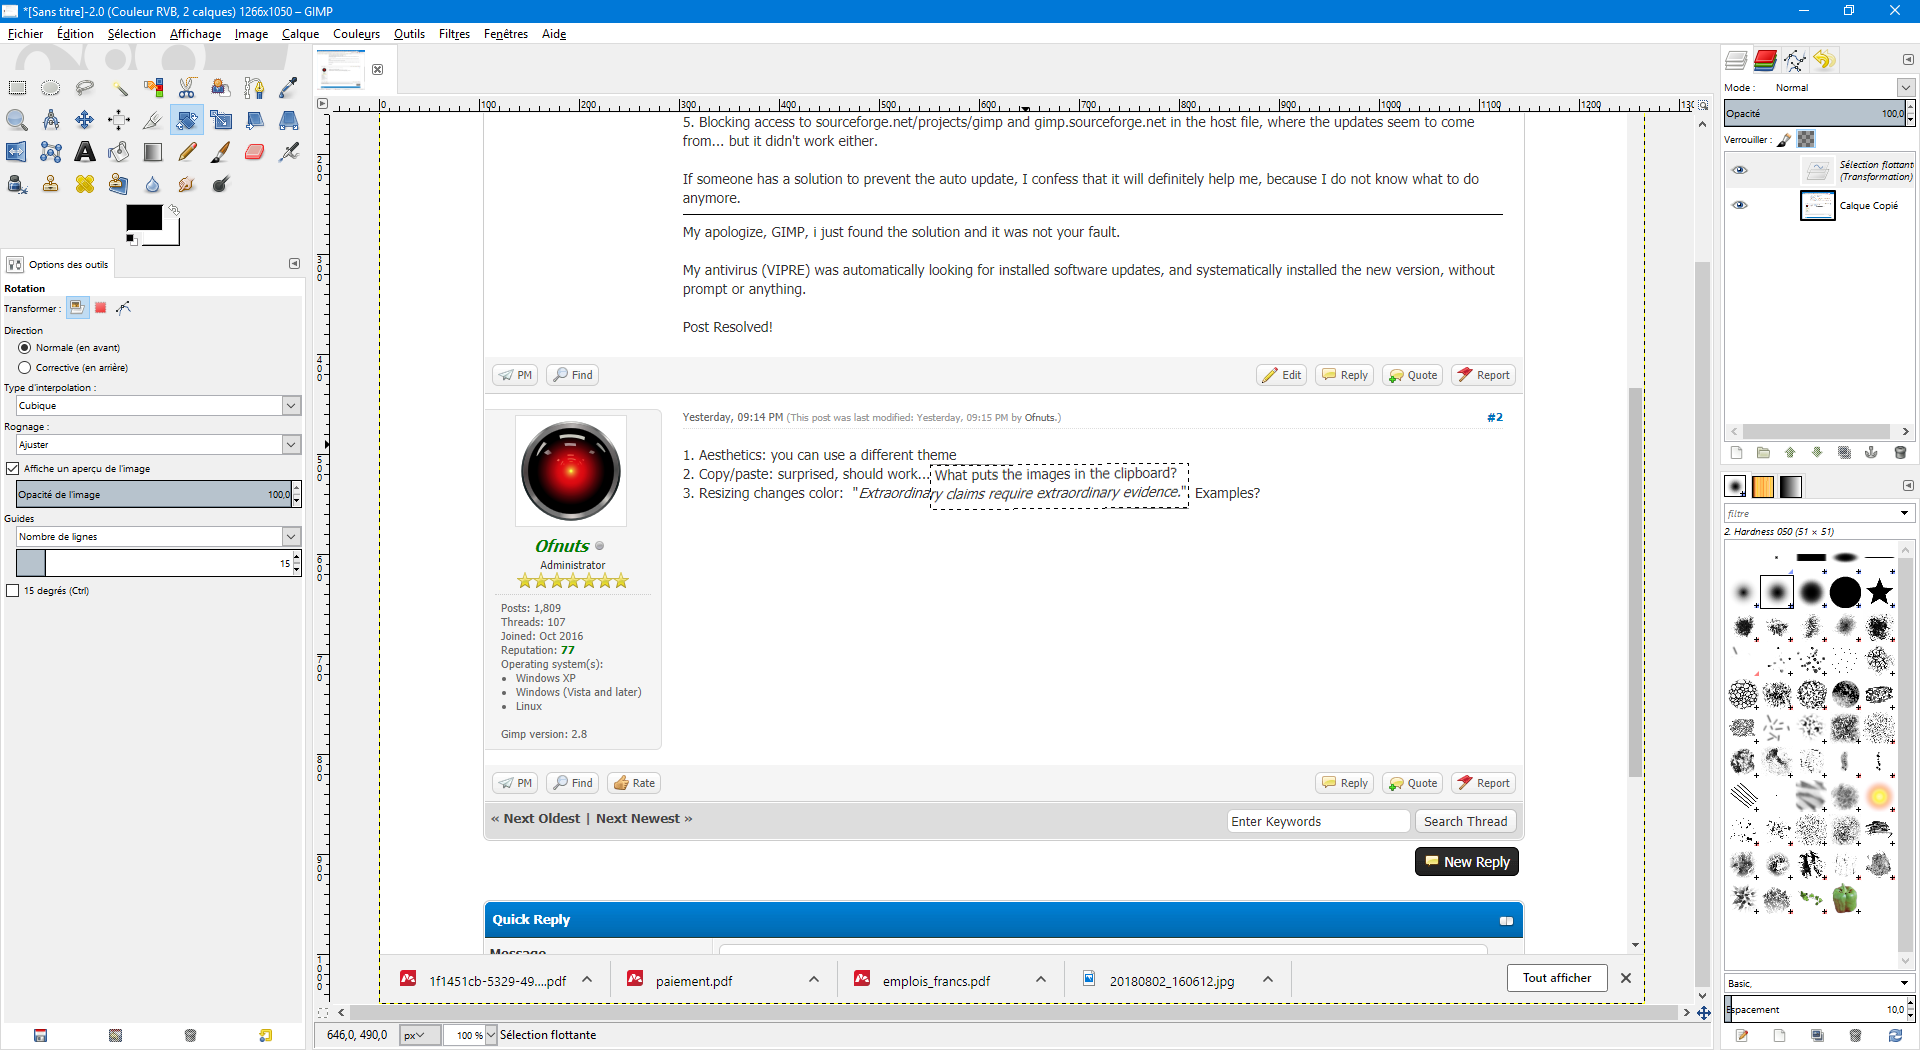The image size is (1920, 1050).
Task: Select the Free Select lasso tool
Action: click(85, 88)
